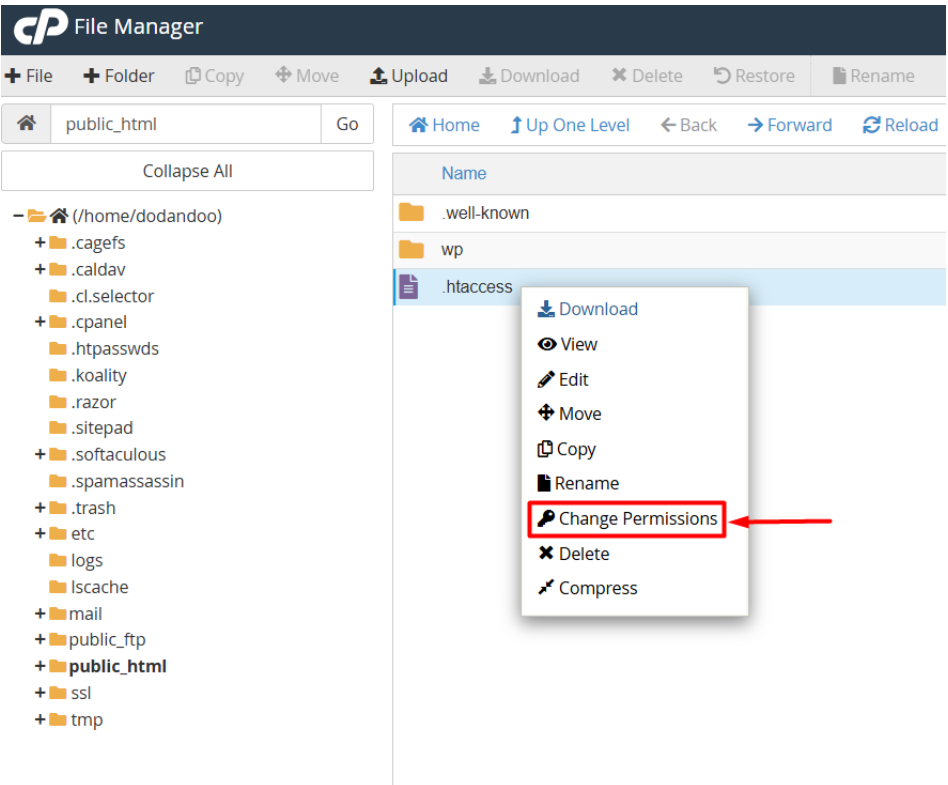The image size is (948, 785).
Task: Go Up One Level
Action: point(569,125)
